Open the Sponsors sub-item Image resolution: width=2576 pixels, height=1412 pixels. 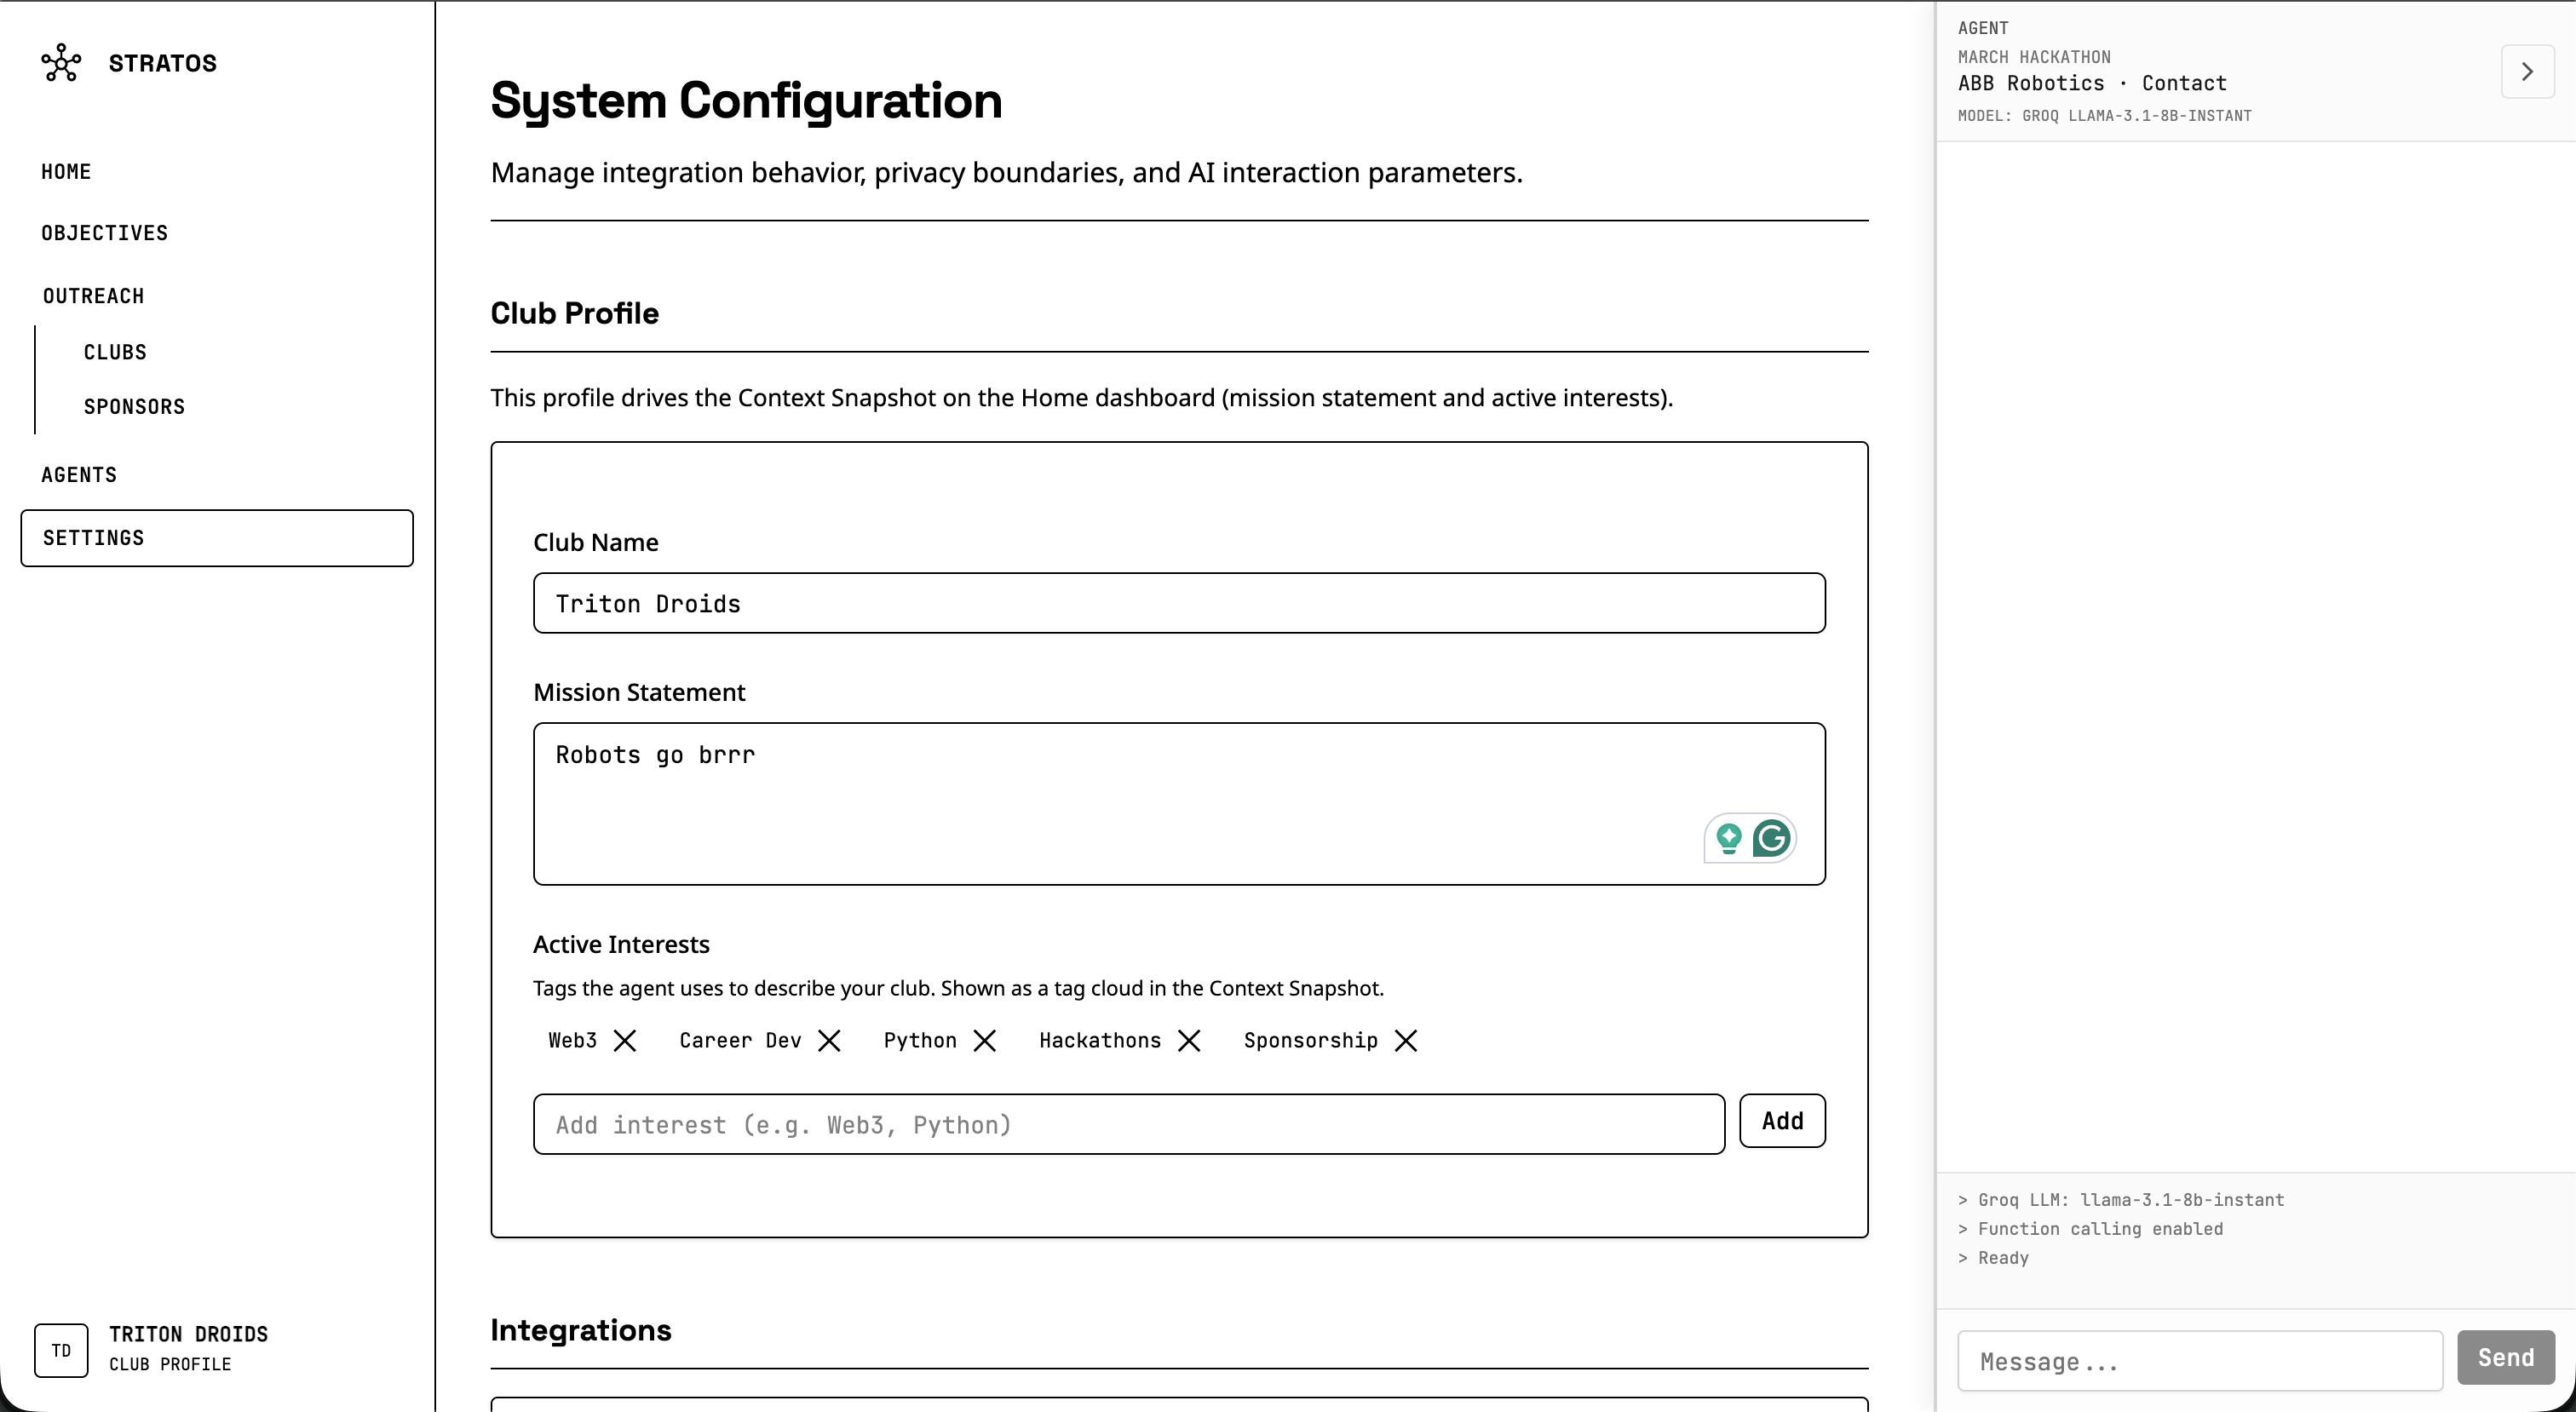click(x=134, y=407)
